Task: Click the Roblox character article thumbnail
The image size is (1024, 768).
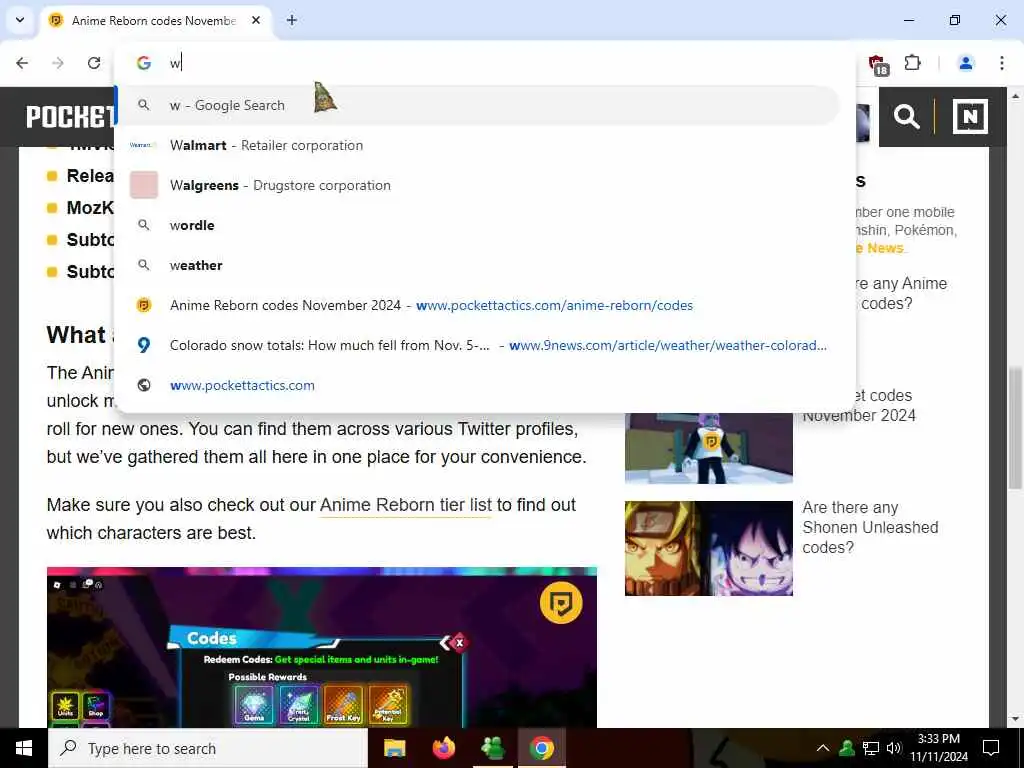Action: tap(709, 448)
